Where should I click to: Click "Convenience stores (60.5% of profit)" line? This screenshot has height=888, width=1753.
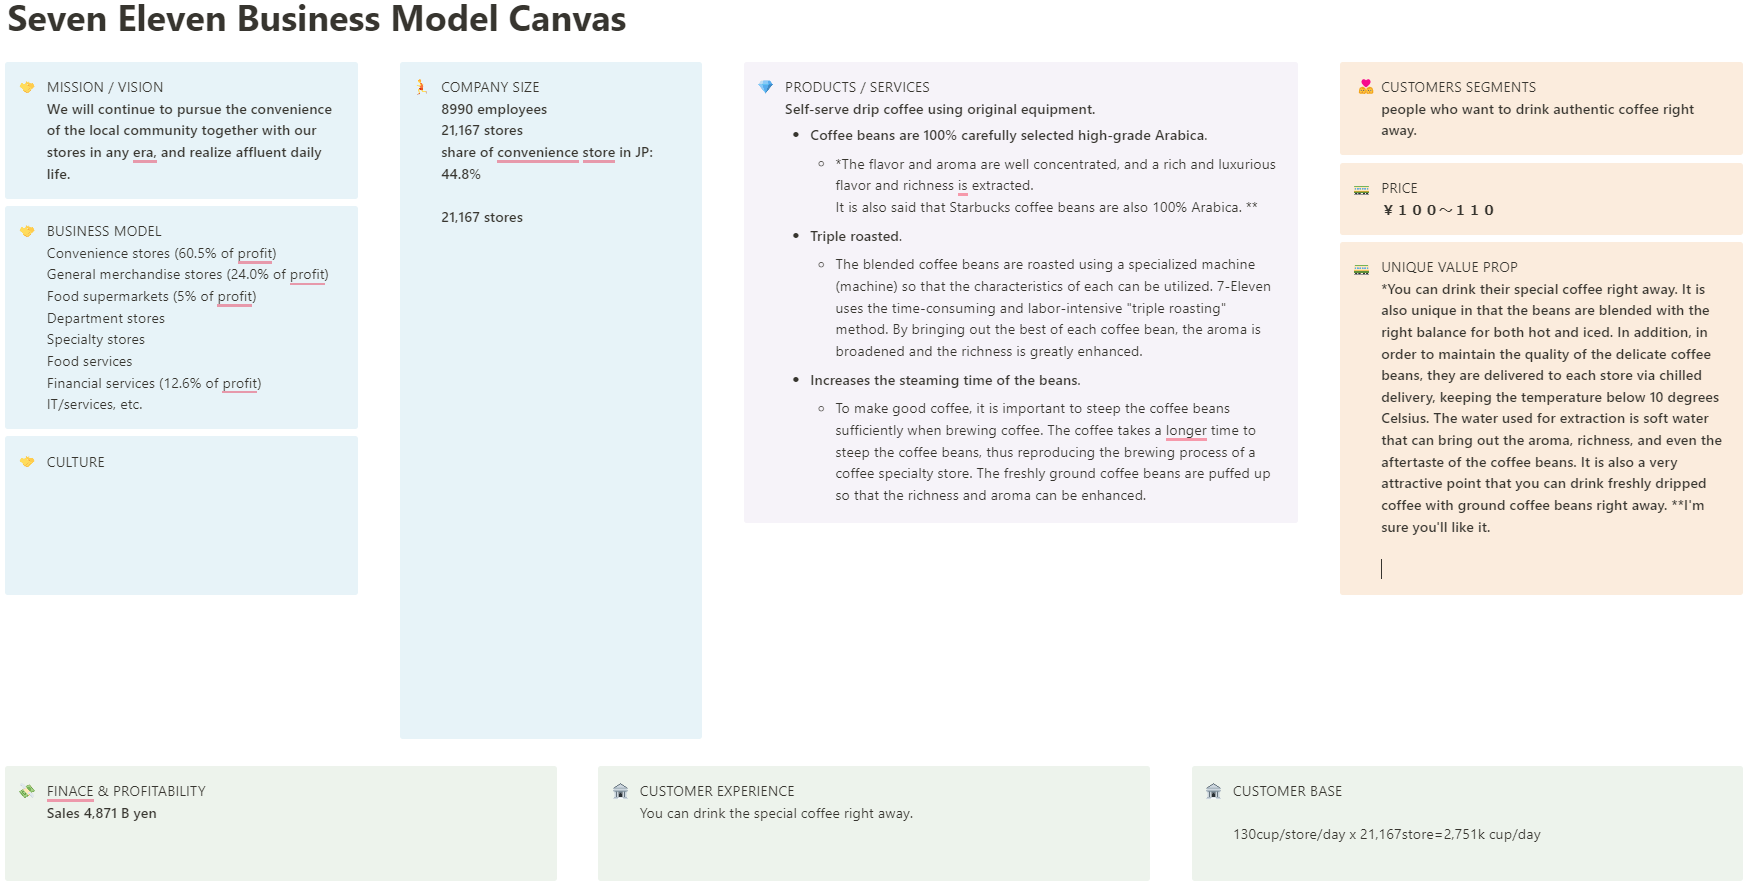pos(162,253)
